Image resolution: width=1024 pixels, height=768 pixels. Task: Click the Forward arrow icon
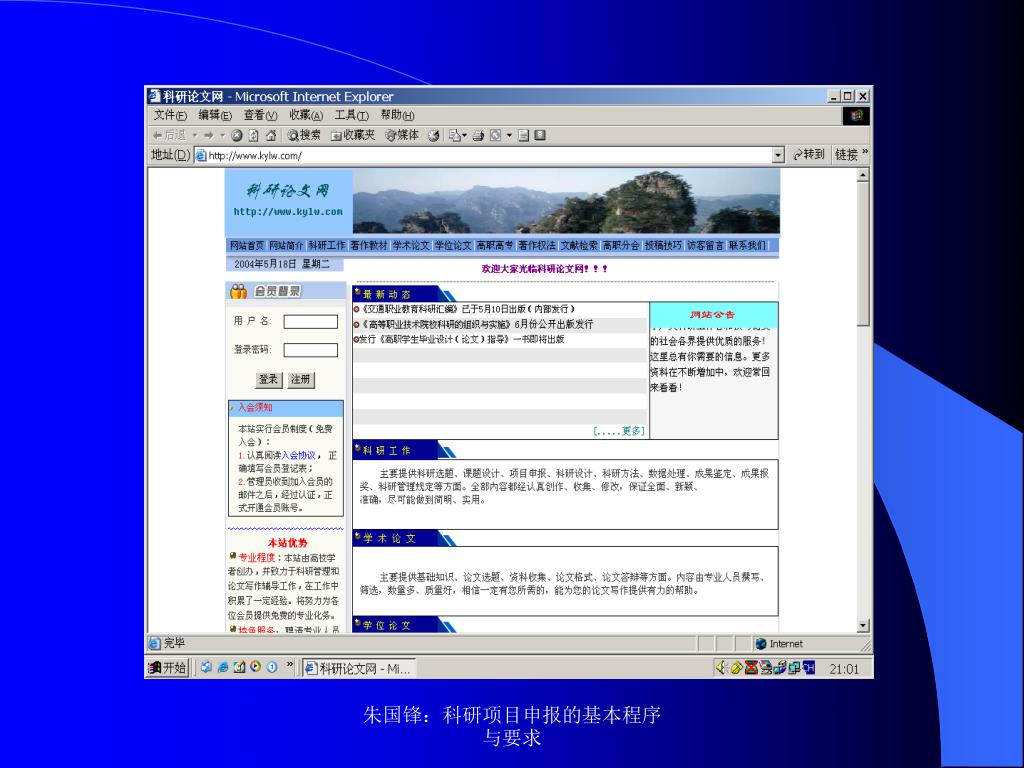pos(208,135)
